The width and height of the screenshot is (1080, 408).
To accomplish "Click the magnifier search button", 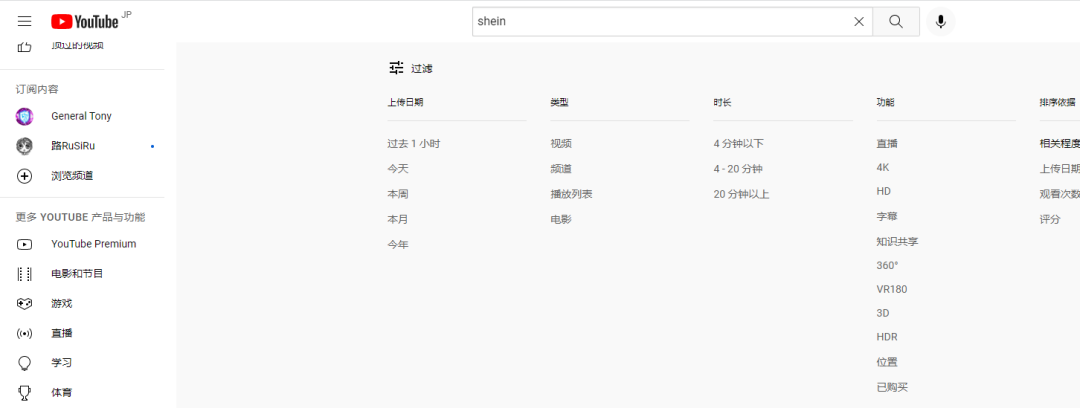I will [x=895, y=21].
